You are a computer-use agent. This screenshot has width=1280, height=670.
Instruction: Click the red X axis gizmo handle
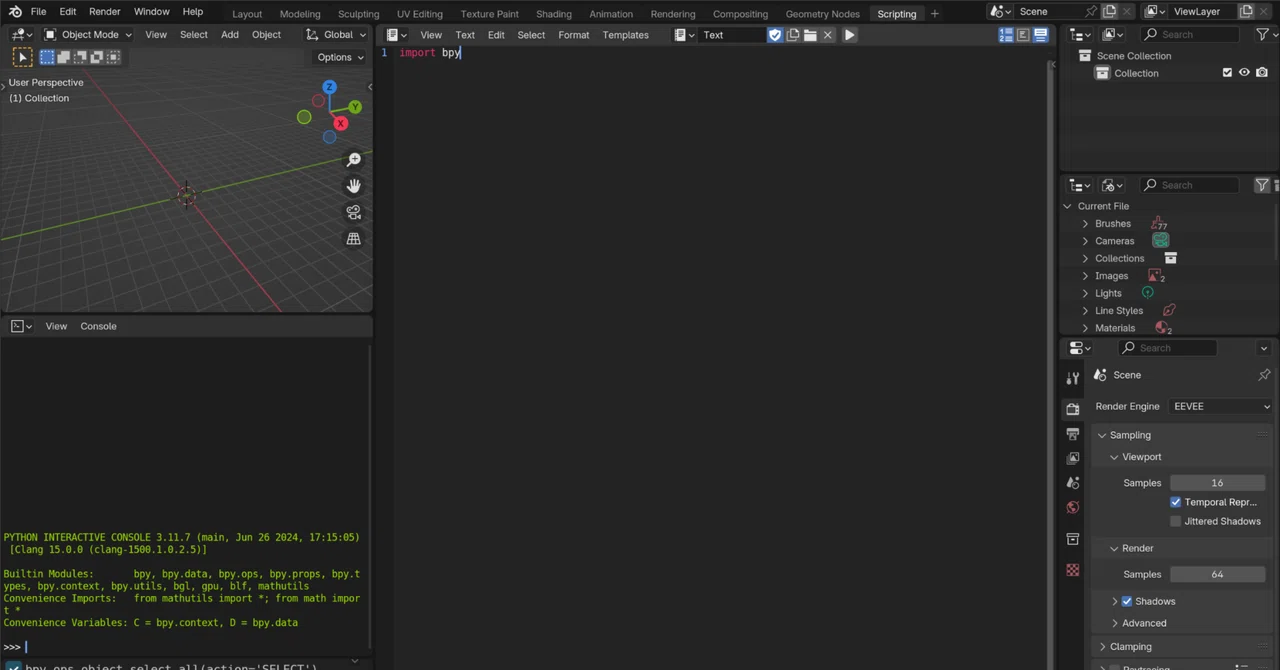[x=340, y=123]
